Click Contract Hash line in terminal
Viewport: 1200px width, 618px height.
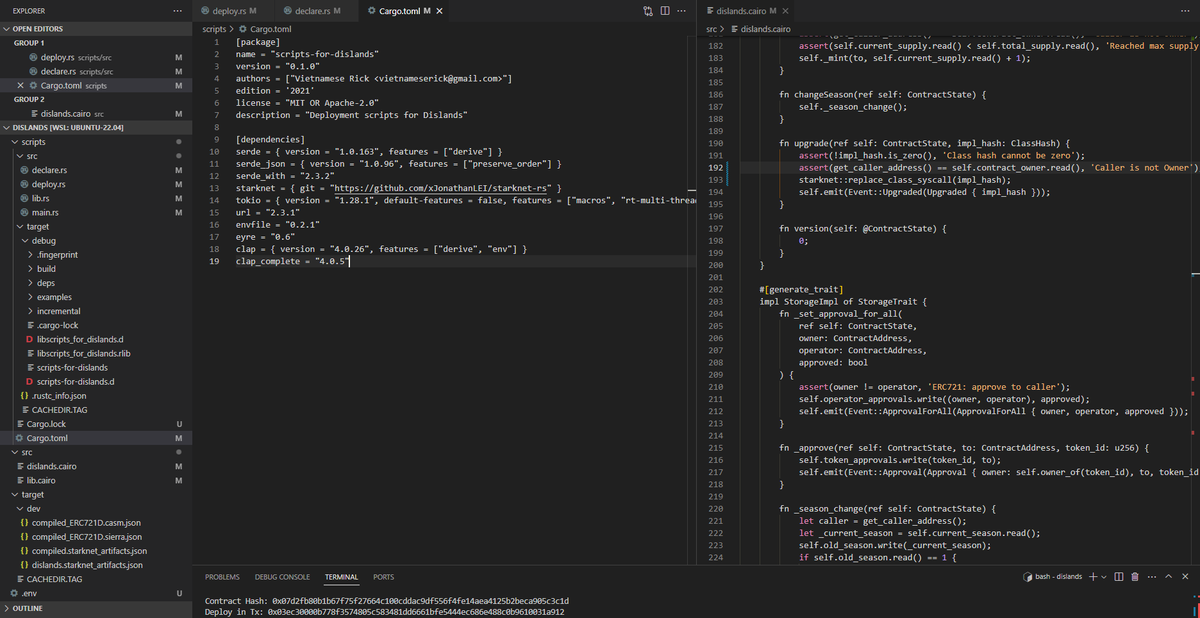click(x=386, y=601)
